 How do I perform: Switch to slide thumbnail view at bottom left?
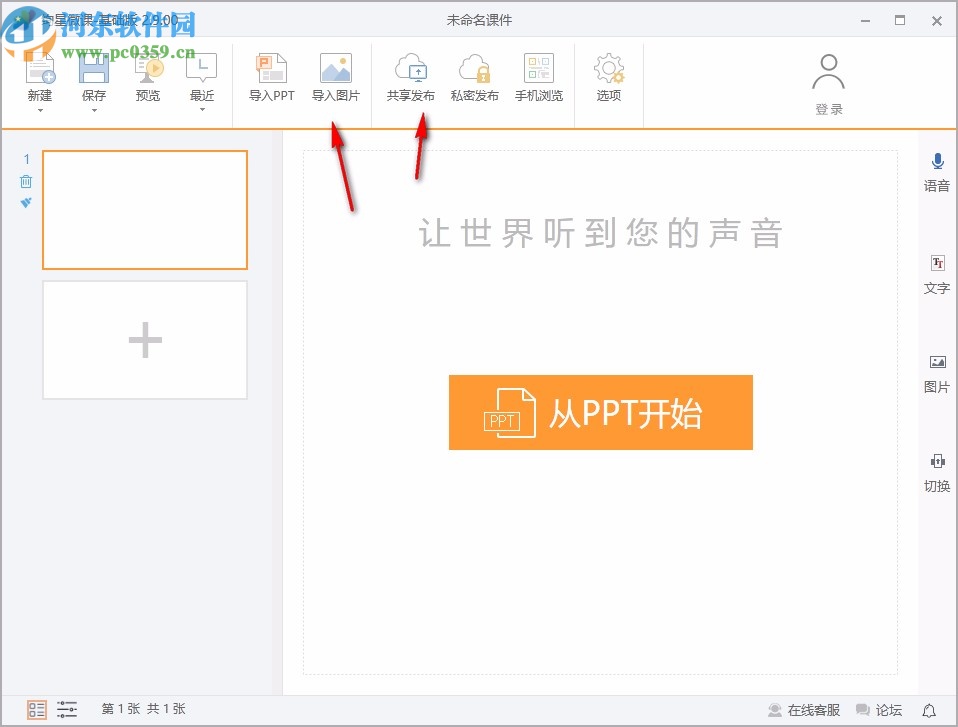pos(36,709)
